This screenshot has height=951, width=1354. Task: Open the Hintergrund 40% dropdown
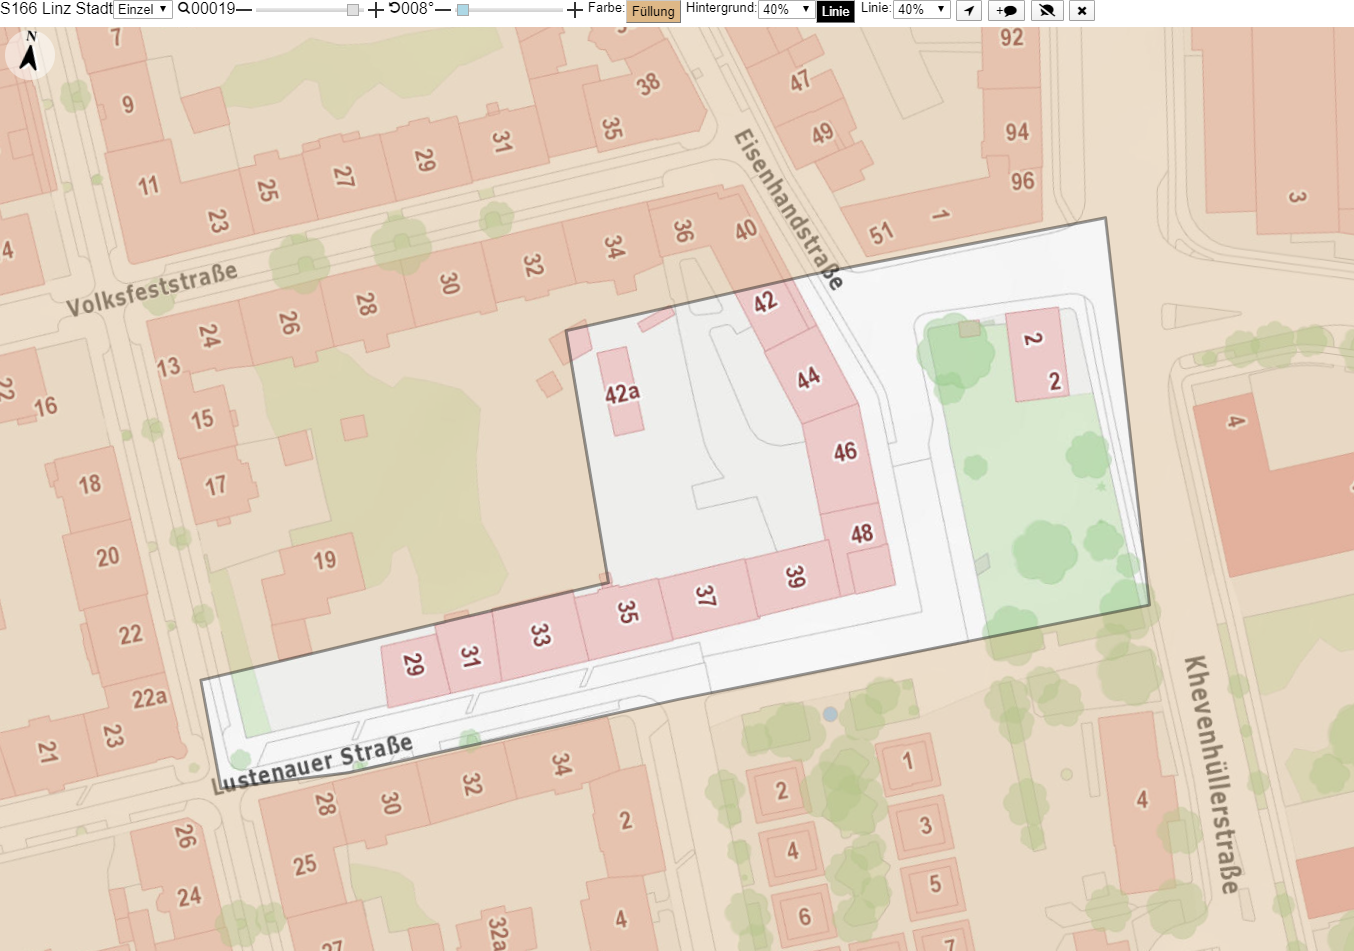pyautogui.click(x=786, y=10)
